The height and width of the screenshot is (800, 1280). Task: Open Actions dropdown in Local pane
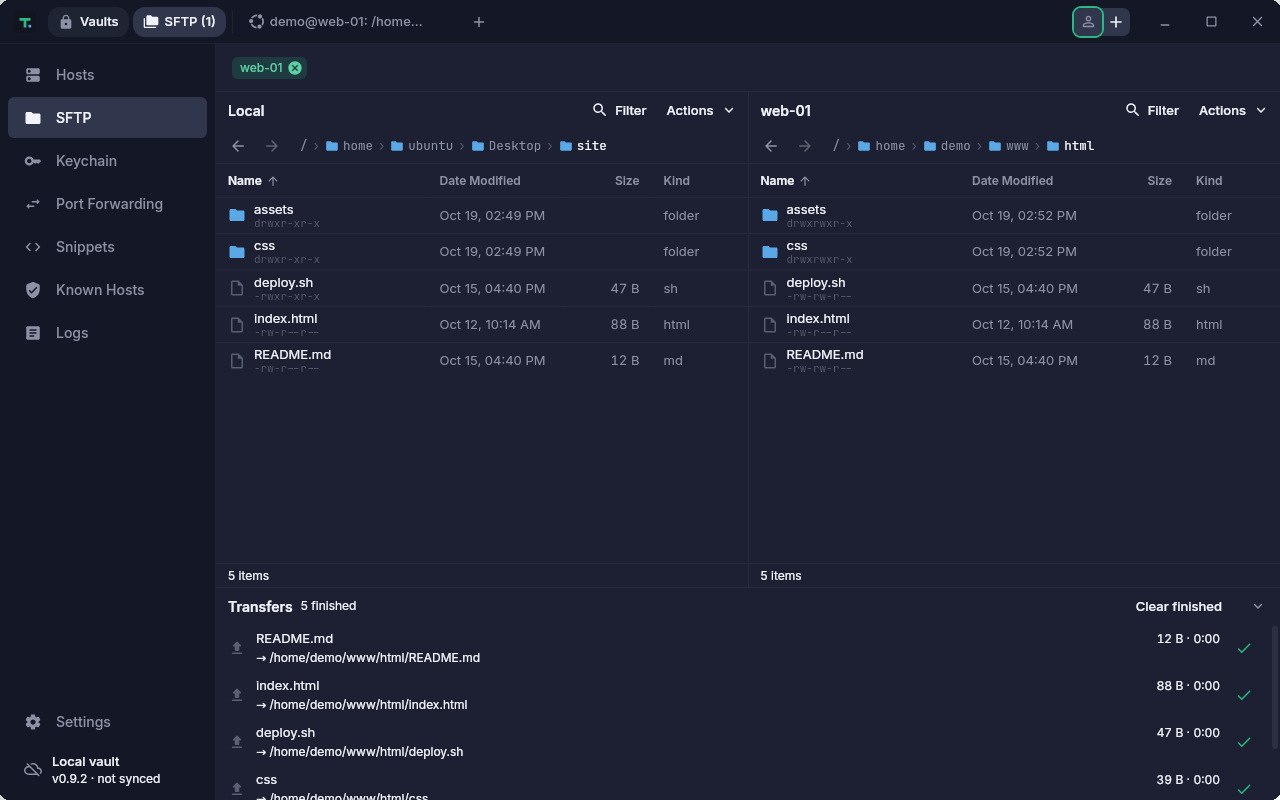coord(700,111)
